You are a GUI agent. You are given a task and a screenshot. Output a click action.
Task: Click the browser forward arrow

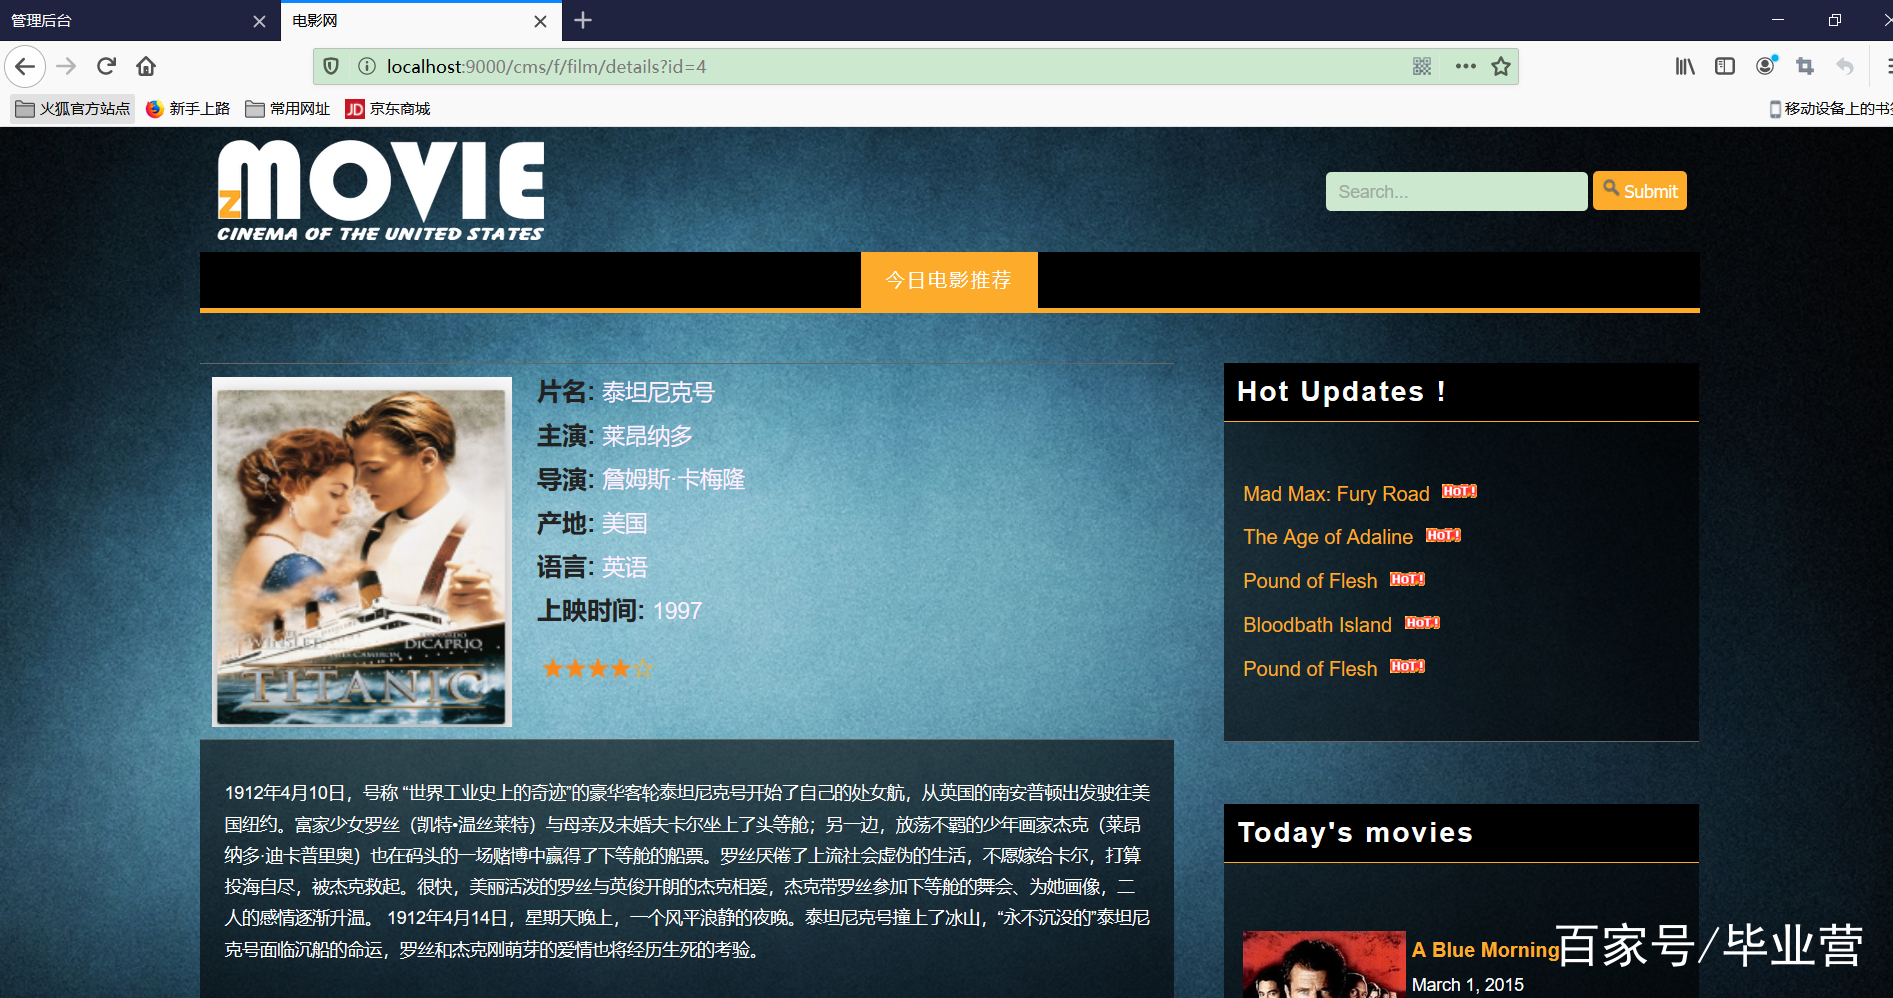click(66, 67)
